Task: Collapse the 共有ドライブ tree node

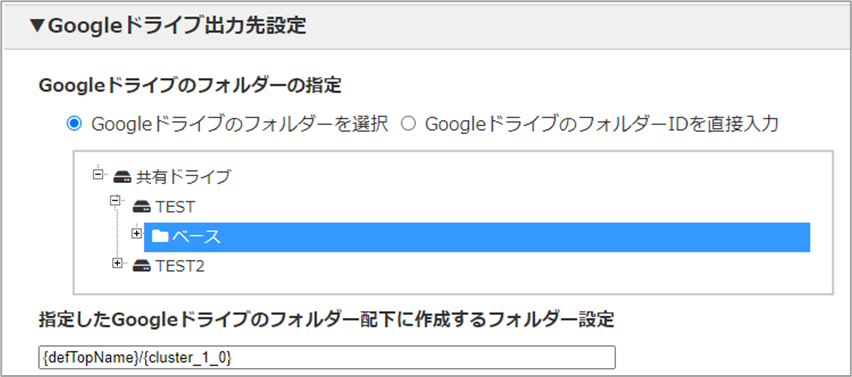Action: [98, 174]
